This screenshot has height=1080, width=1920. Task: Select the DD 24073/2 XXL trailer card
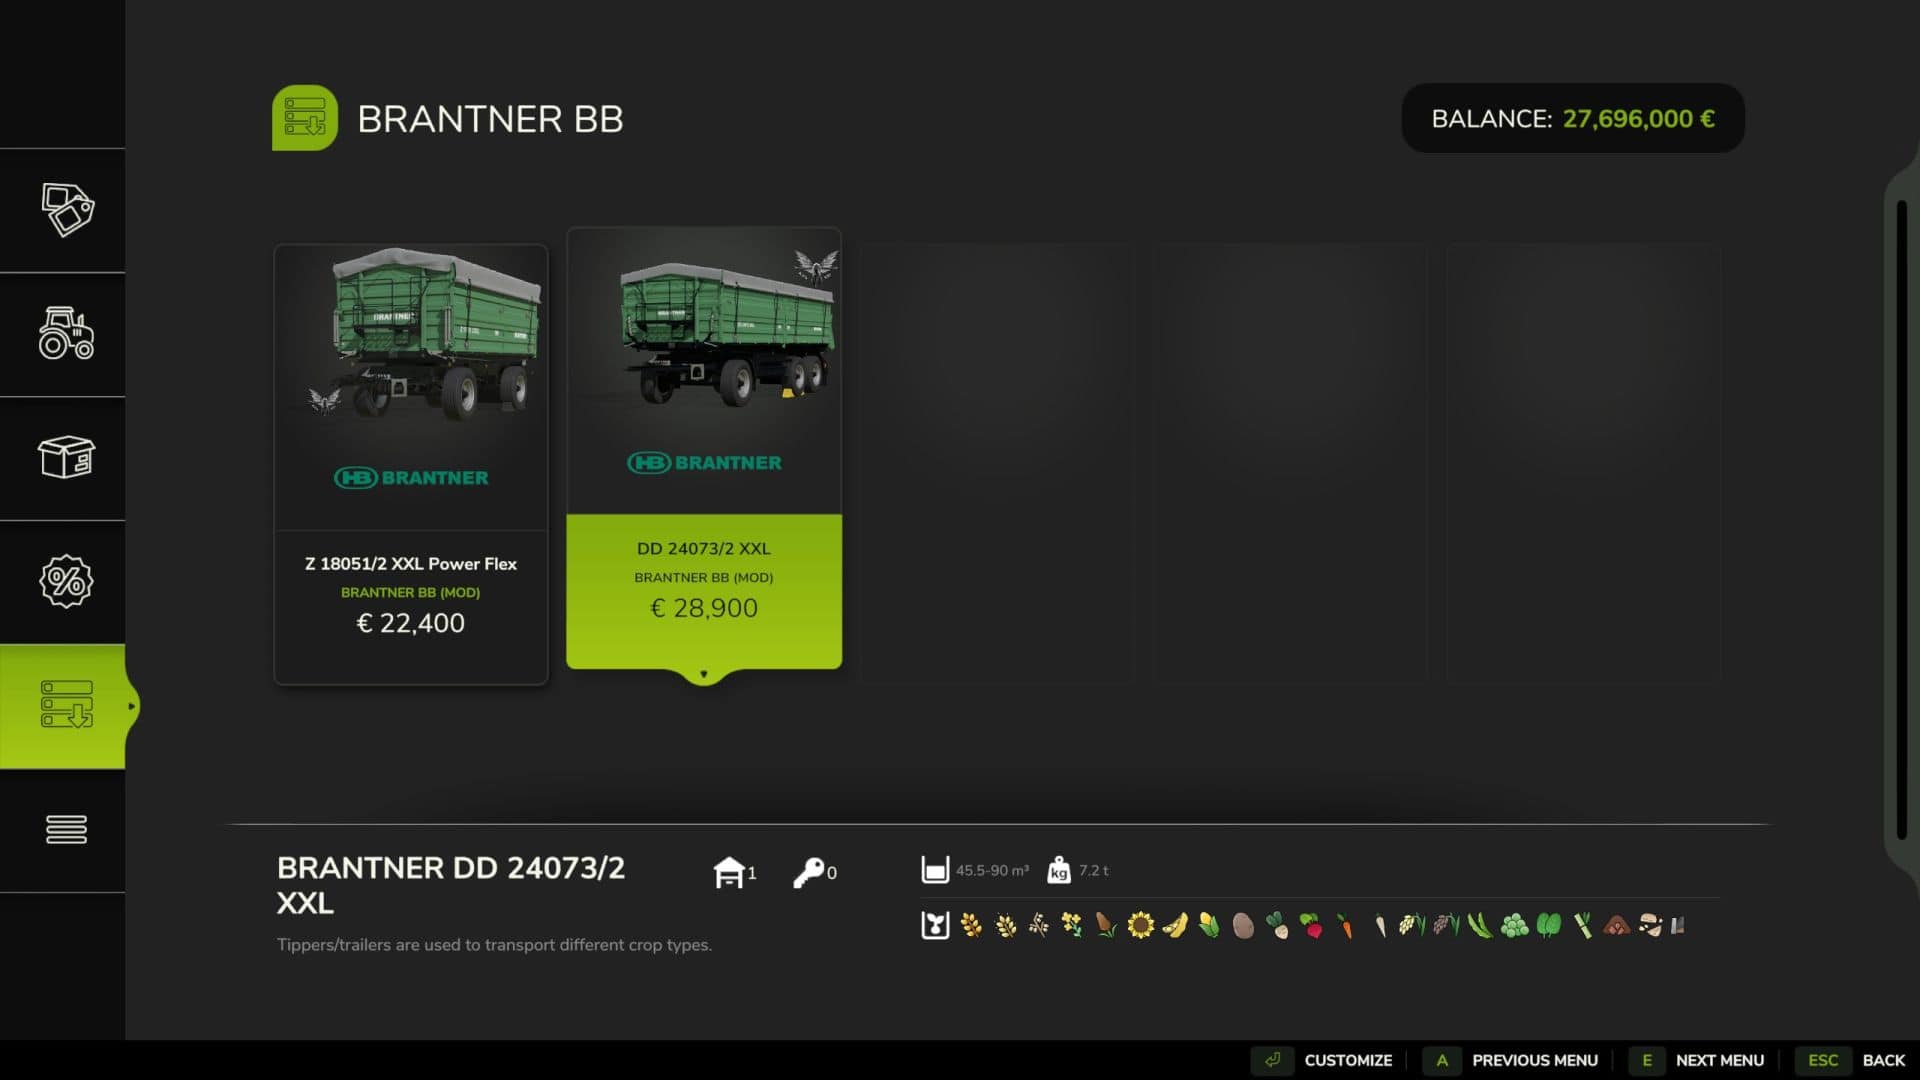coord(703,448)
